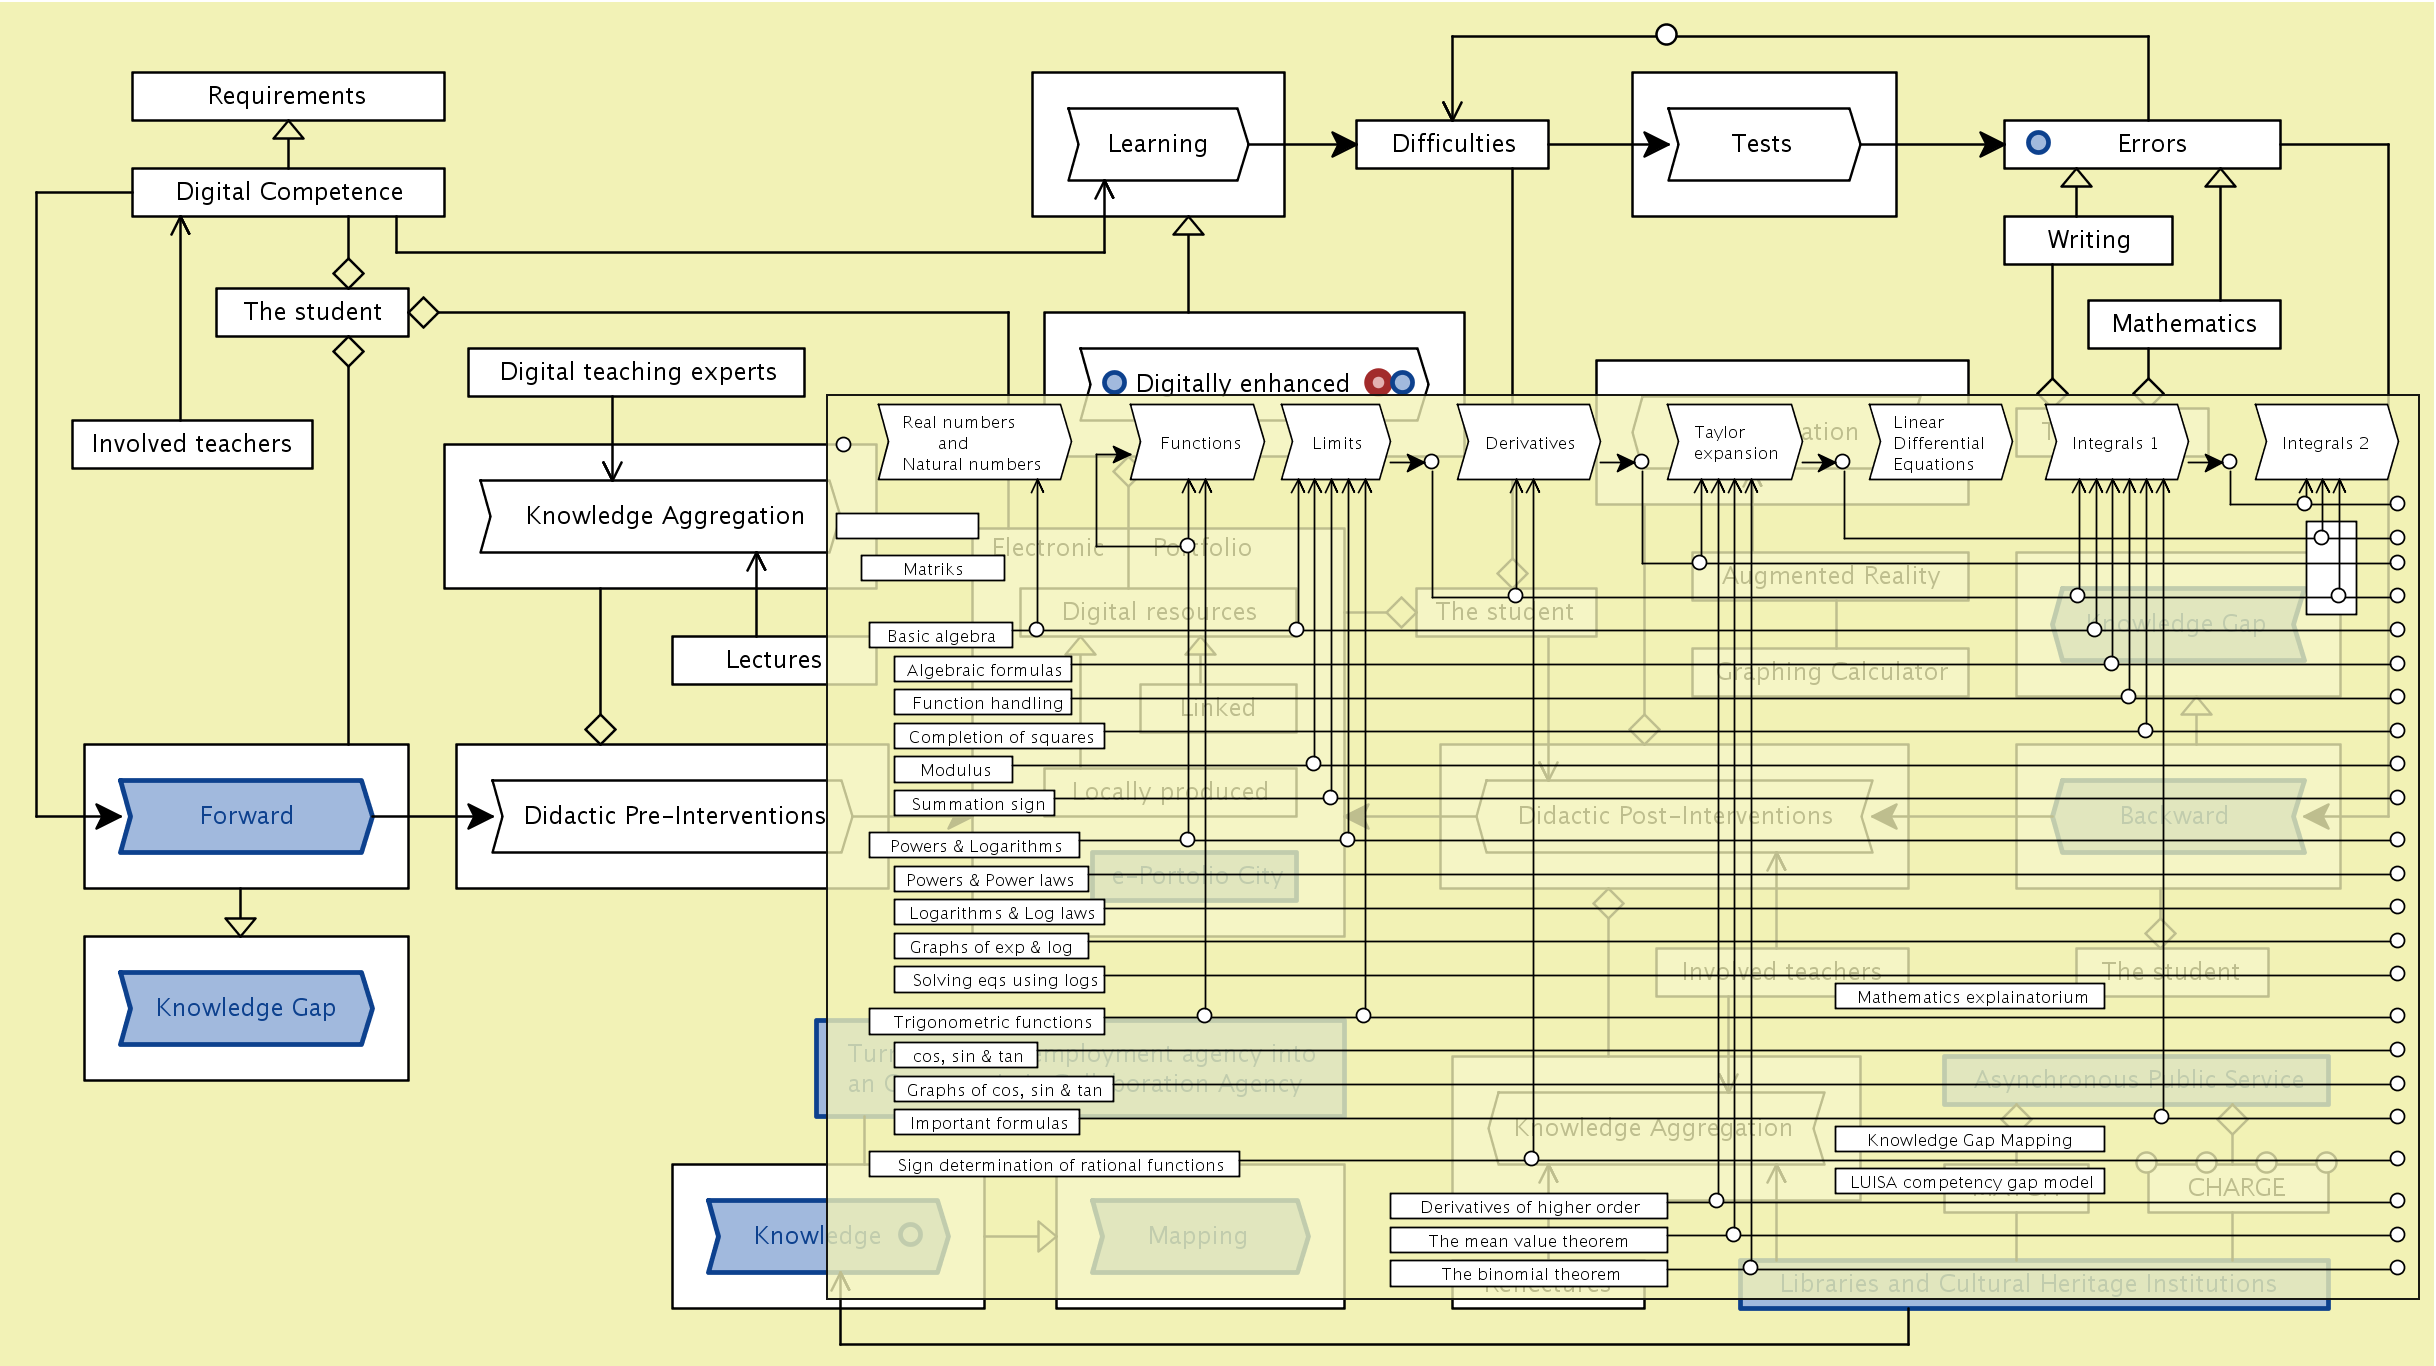The image size is (2436, 1366).
Task: Click the Digital teaching experts box
Action: point(637,372)
